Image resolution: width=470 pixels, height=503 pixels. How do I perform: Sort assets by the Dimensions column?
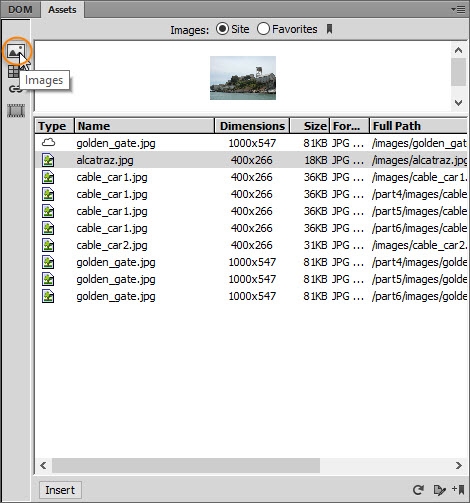(252, 126)
